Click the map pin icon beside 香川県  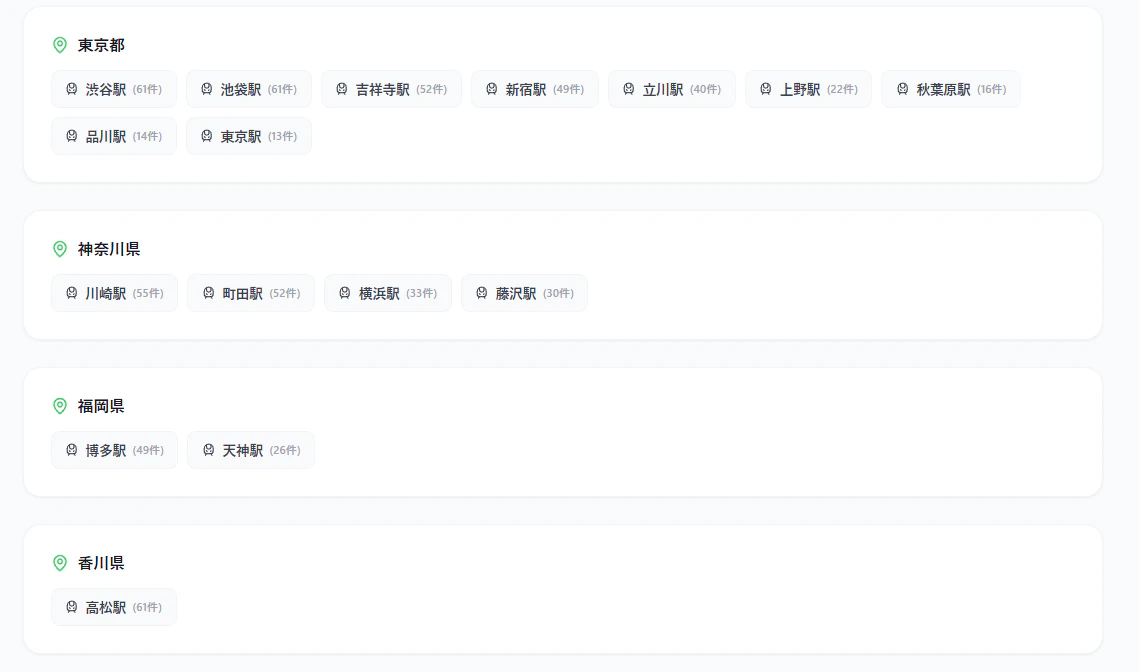(x=60, y=562)
